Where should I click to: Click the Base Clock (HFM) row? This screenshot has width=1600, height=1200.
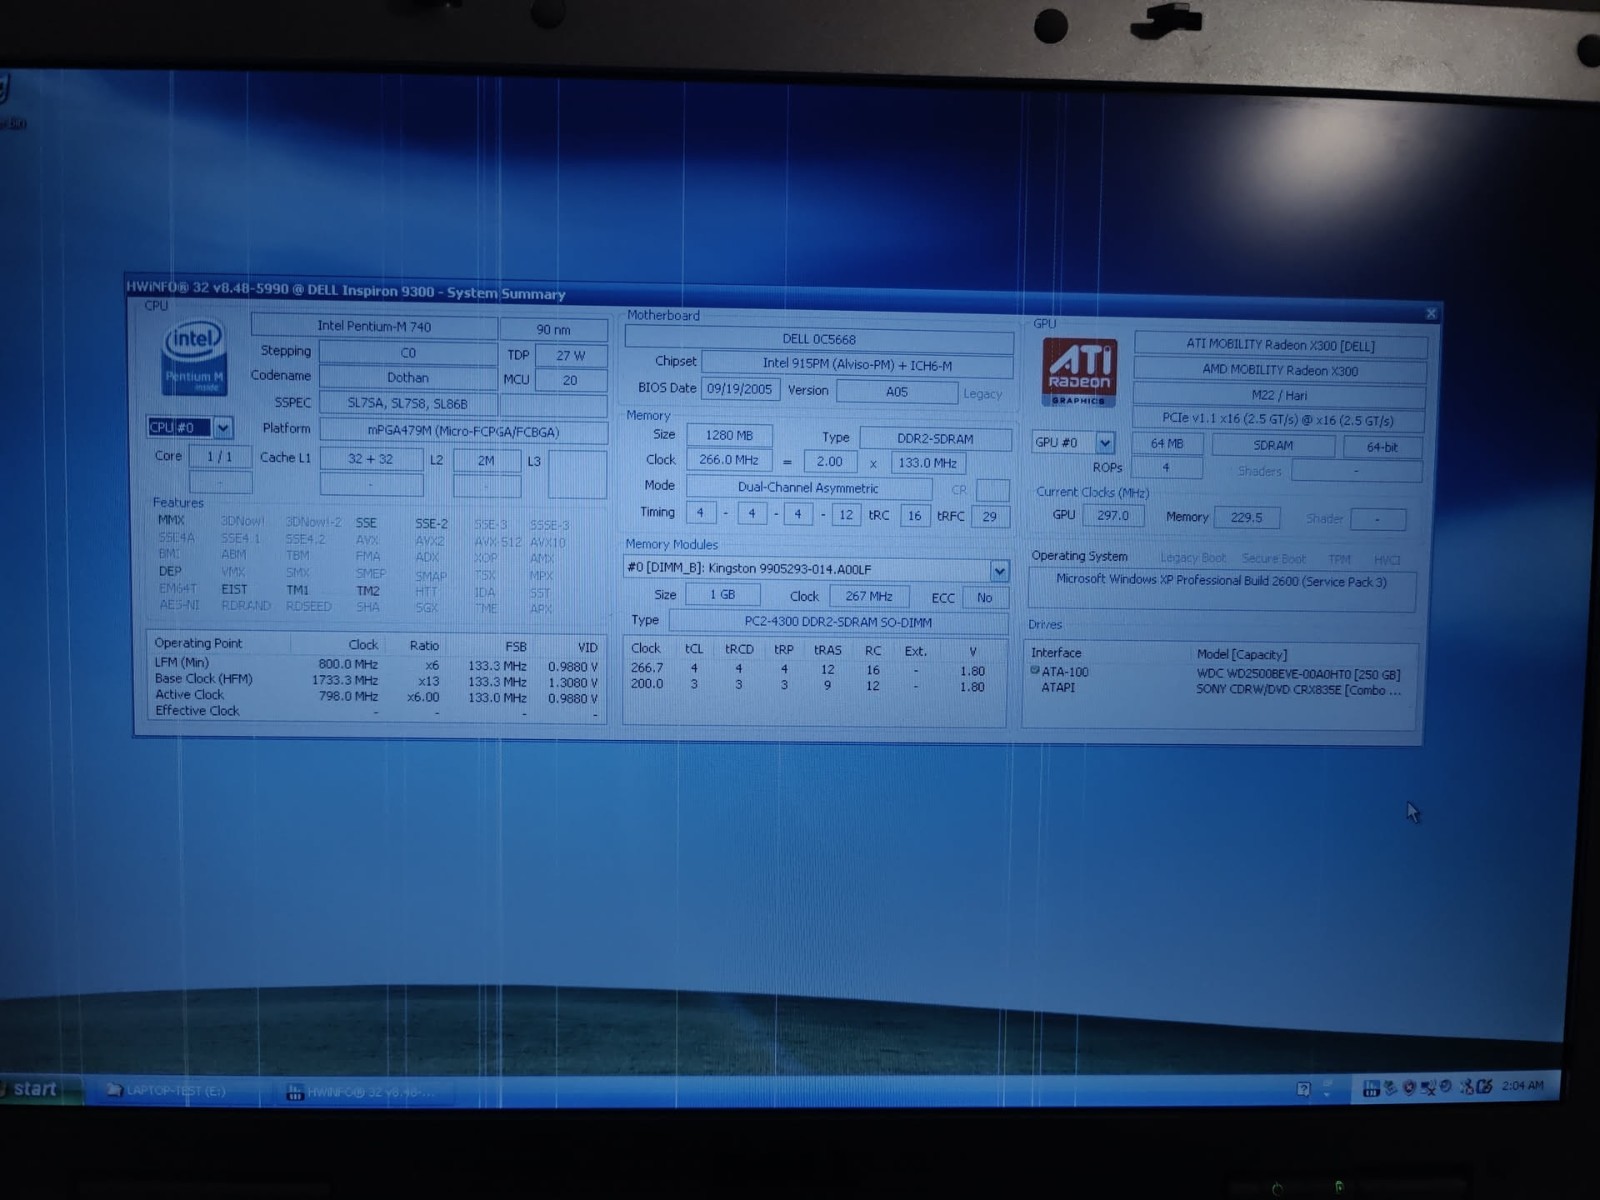pos(377,680)
